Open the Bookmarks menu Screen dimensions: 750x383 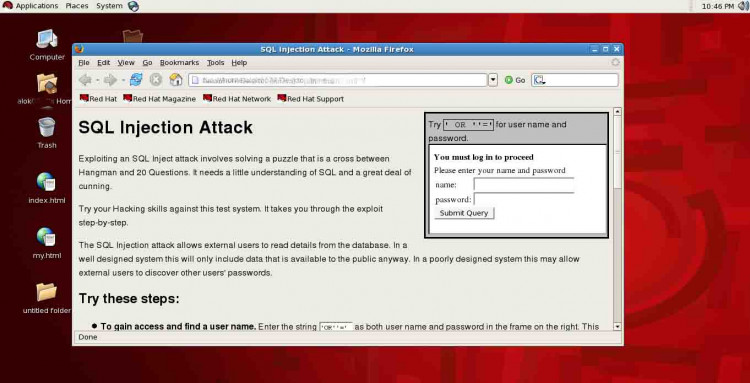click(x=179, y=63)
